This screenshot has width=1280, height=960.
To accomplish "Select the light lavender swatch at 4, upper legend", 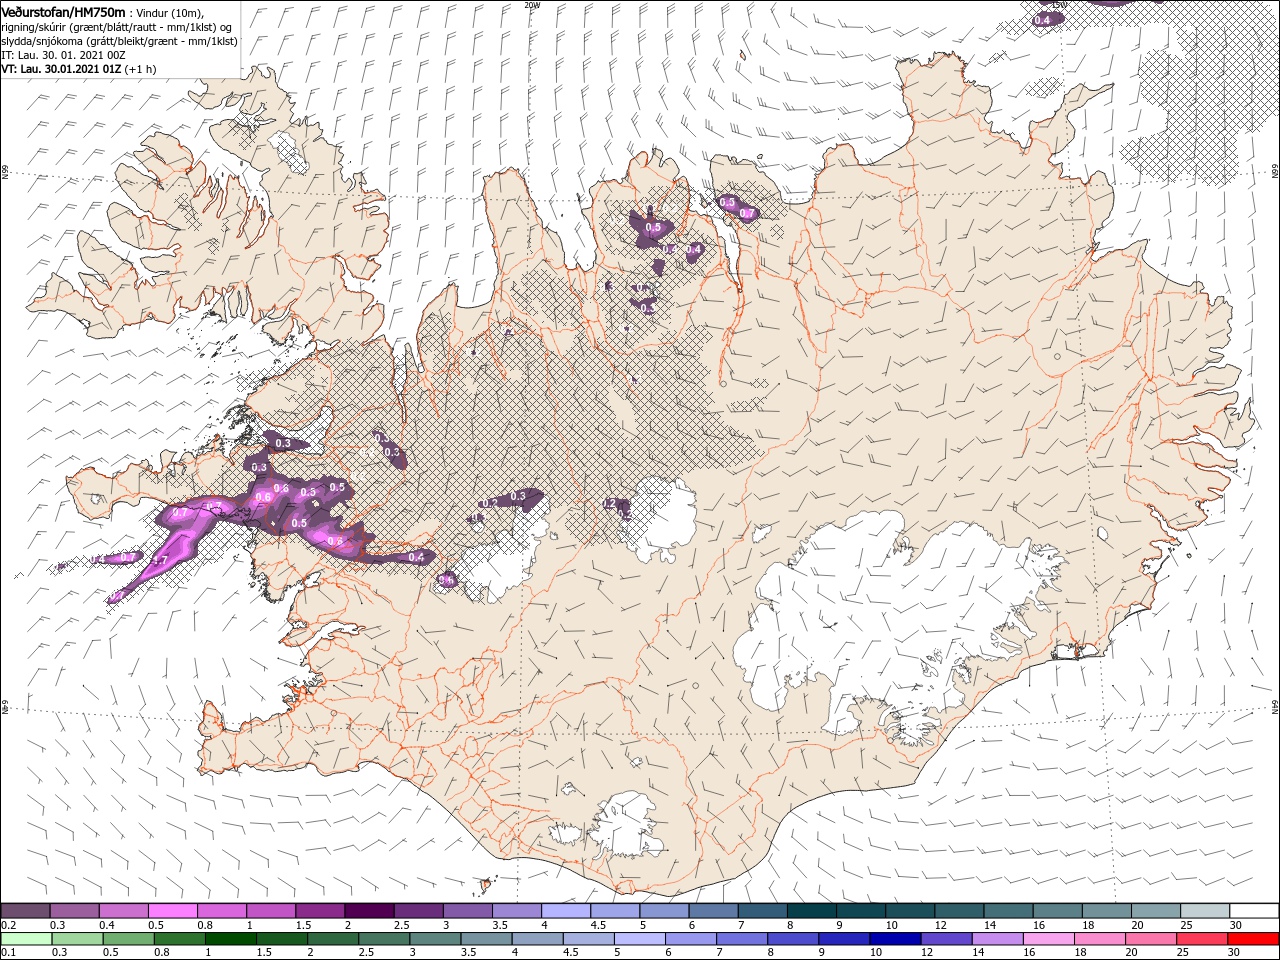I will tap(565, 911).
